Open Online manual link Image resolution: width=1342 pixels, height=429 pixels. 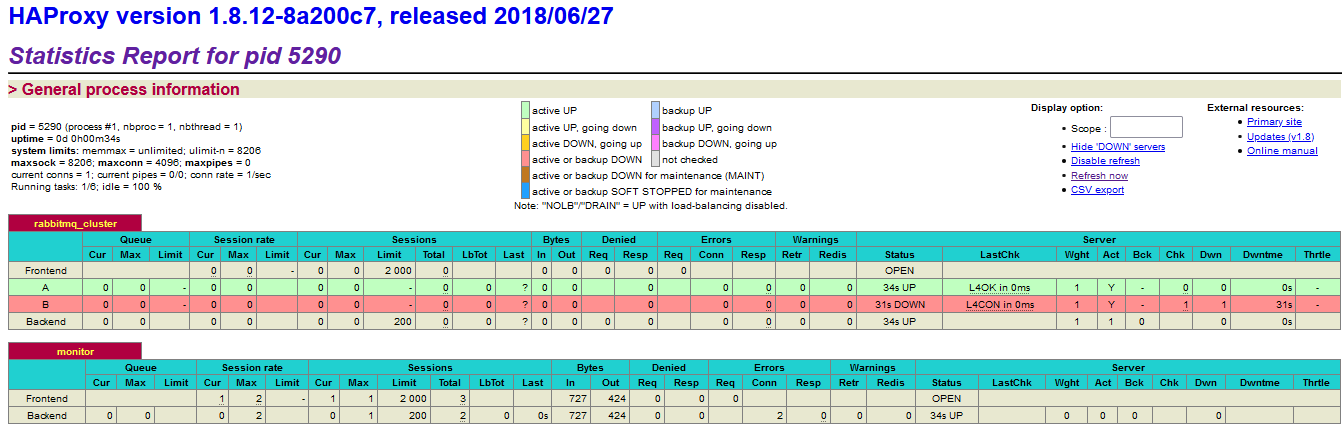(1282, 151)
